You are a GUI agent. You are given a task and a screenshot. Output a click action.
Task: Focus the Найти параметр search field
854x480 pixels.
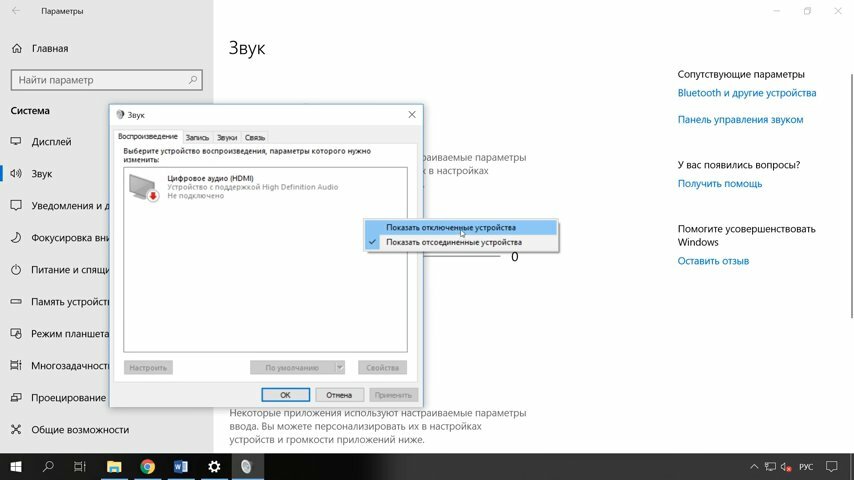click(x=106, y=80)
